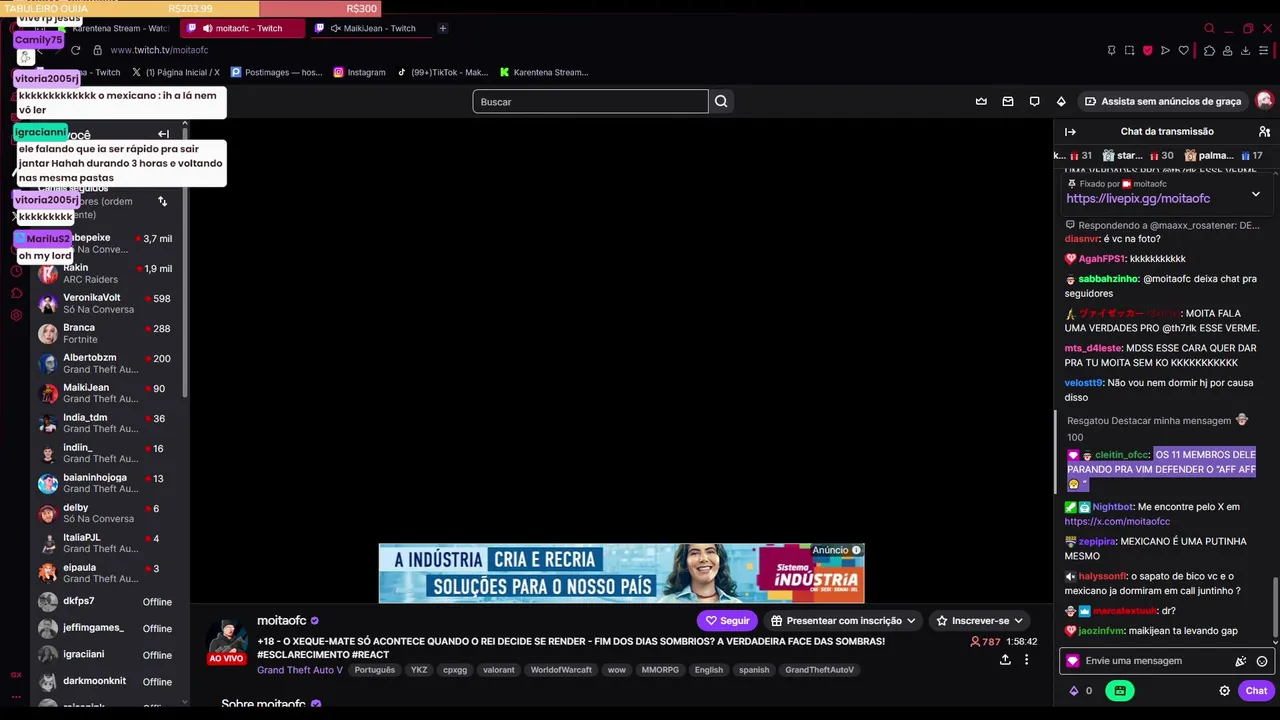Open emote picker in chat input
The height and width of the screenshot is (720, 1280).
(x=1262, y=661)
